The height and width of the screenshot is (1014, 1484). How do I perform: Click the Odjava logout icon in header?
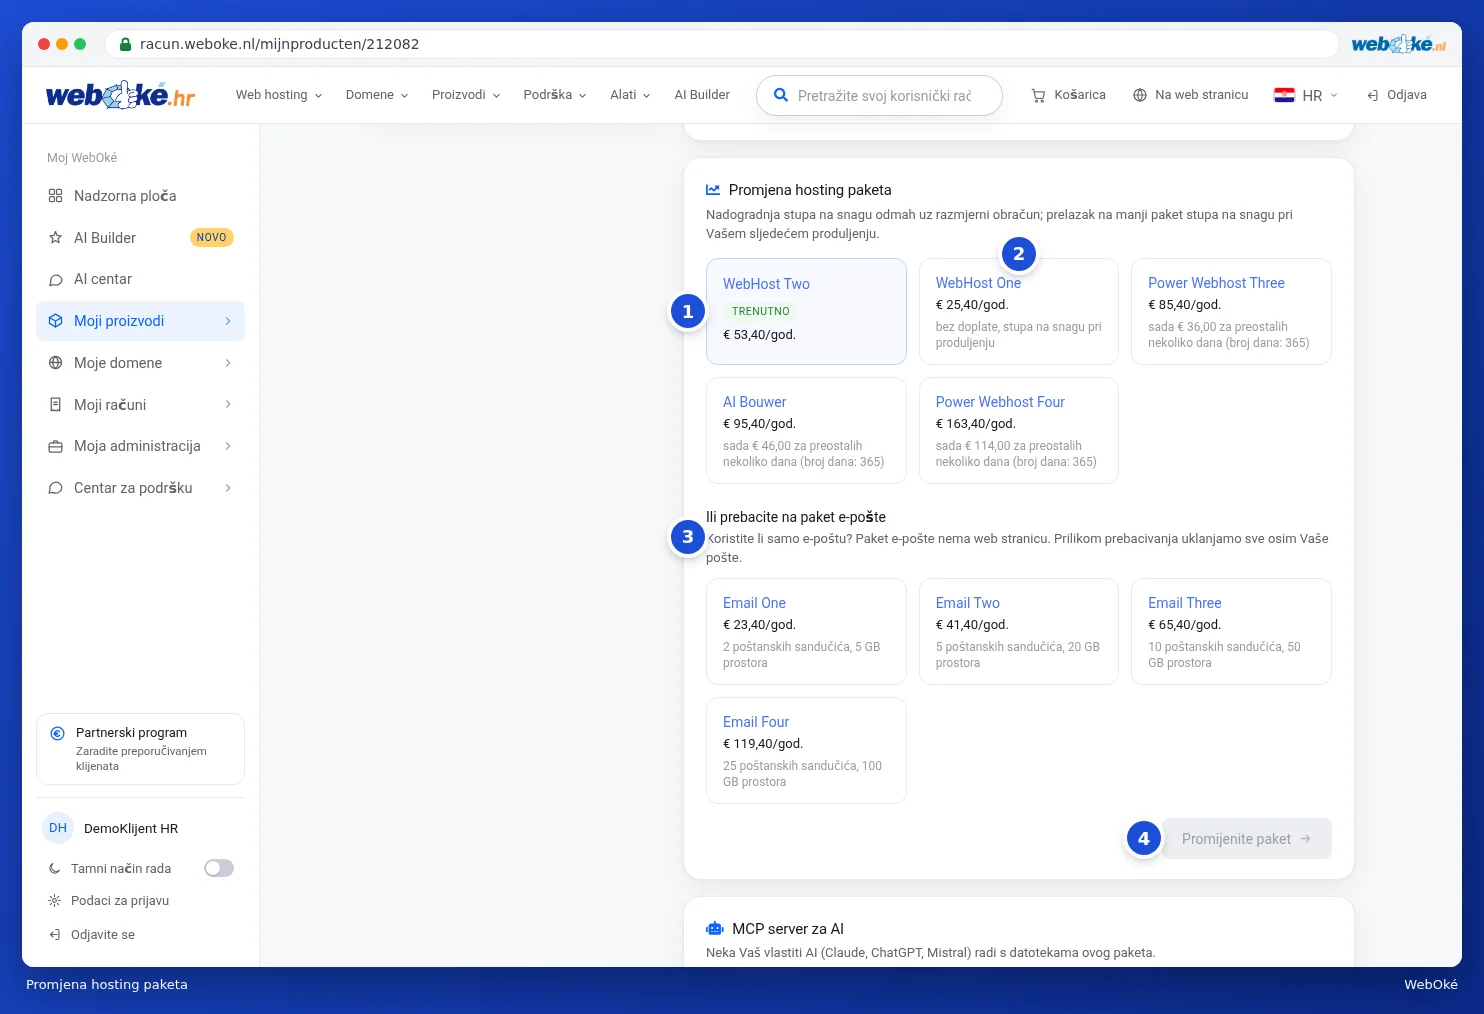(1373, 95)
